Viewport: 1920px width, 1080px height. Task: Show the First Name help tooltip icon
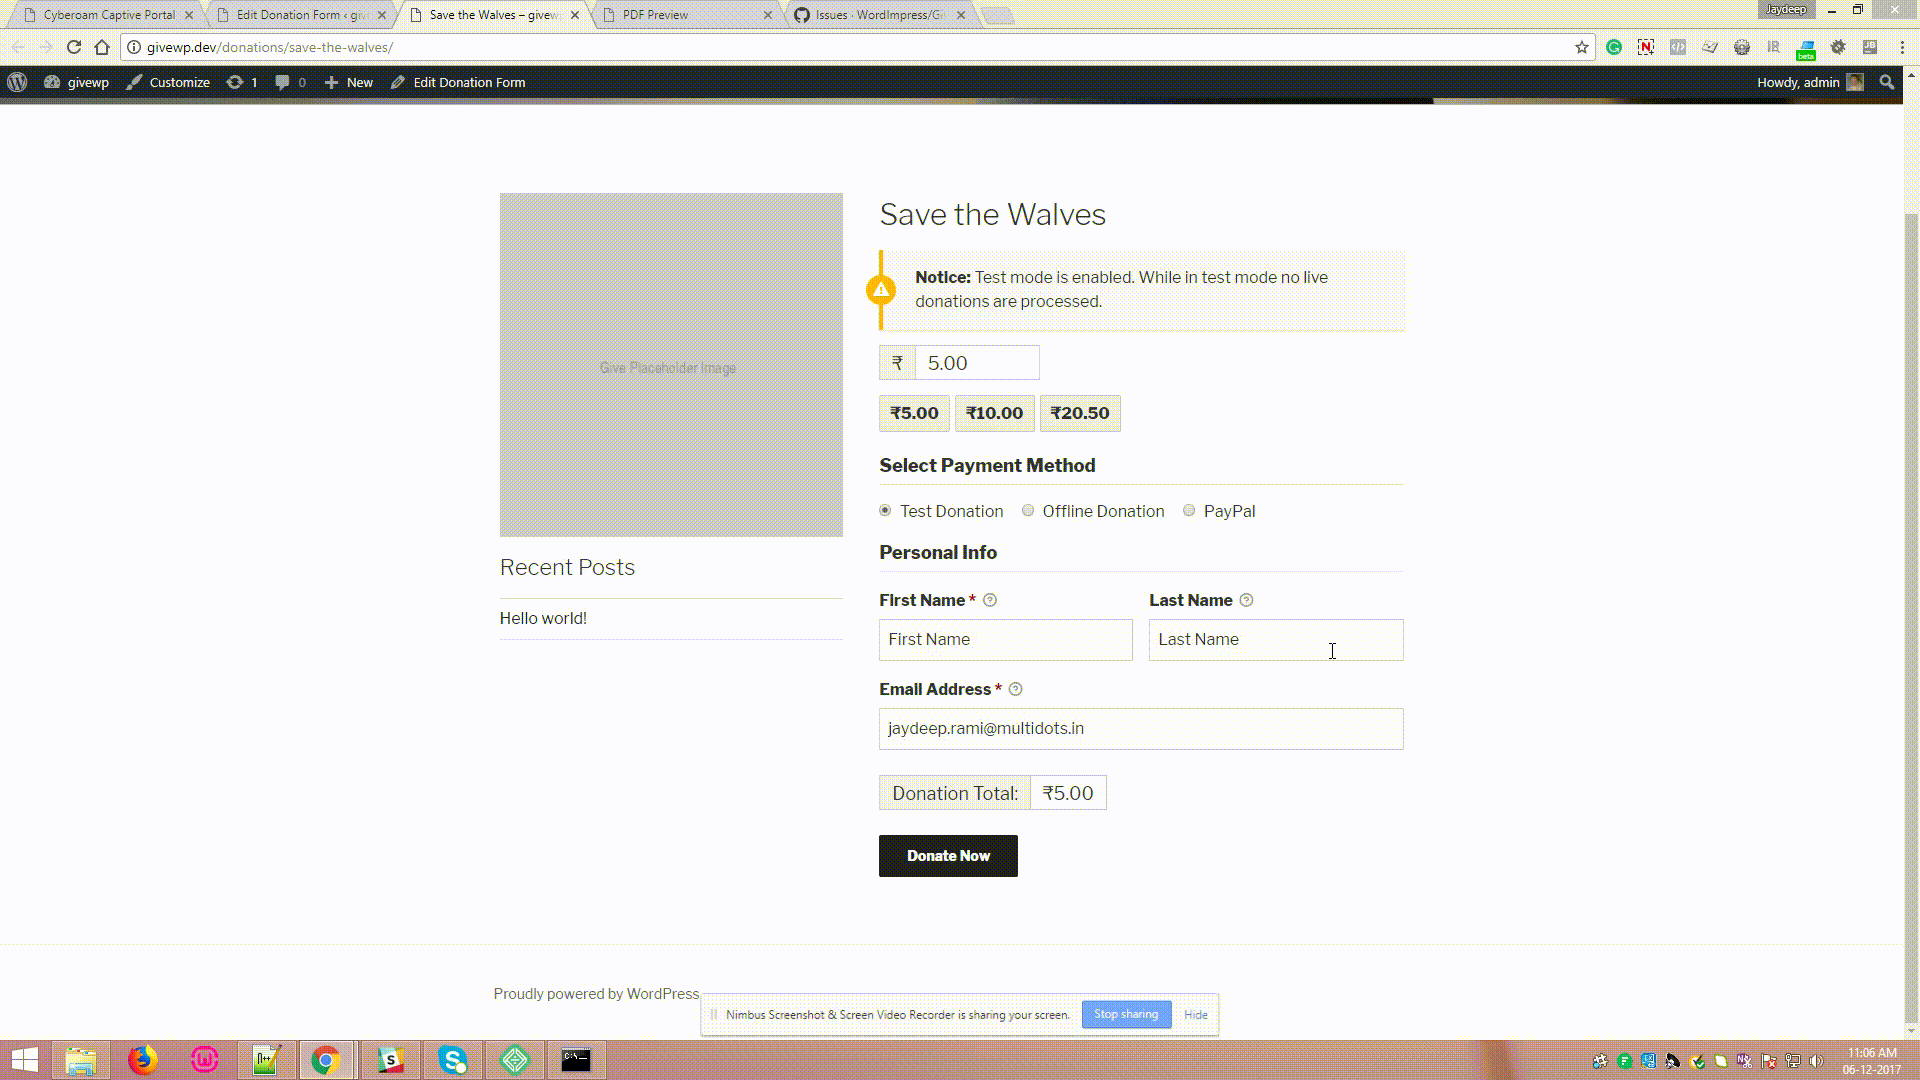(x=990, y=601)
